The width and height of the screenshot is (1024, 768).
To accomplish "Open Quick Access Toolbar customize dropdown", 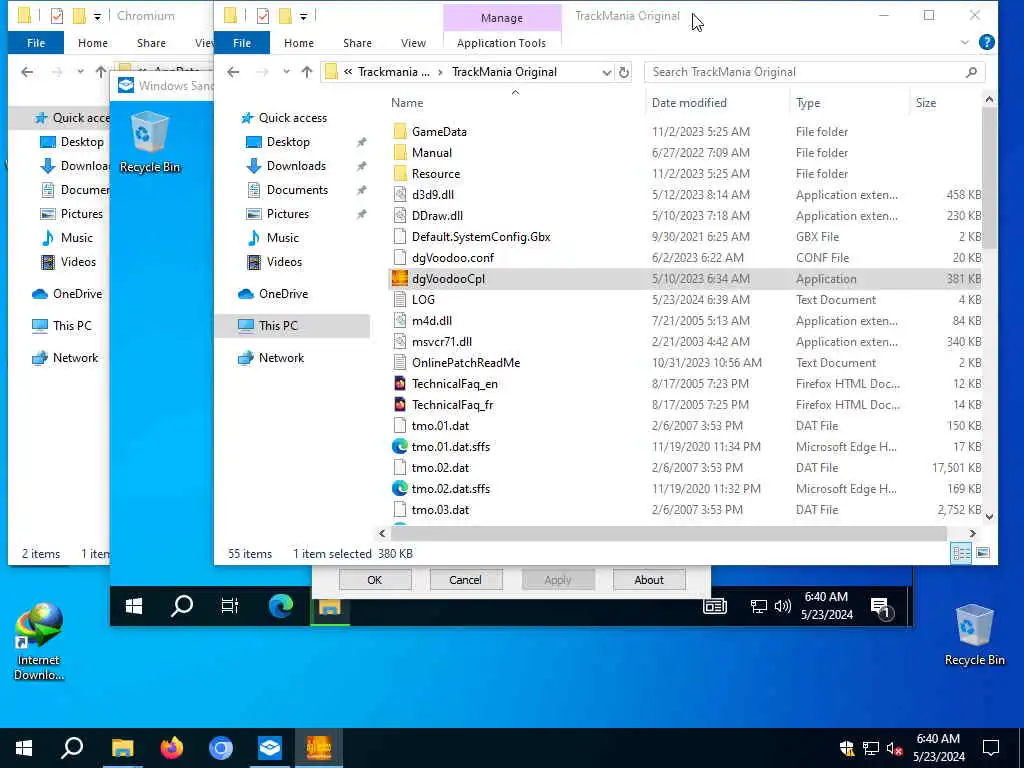I will tap(304, 16).
